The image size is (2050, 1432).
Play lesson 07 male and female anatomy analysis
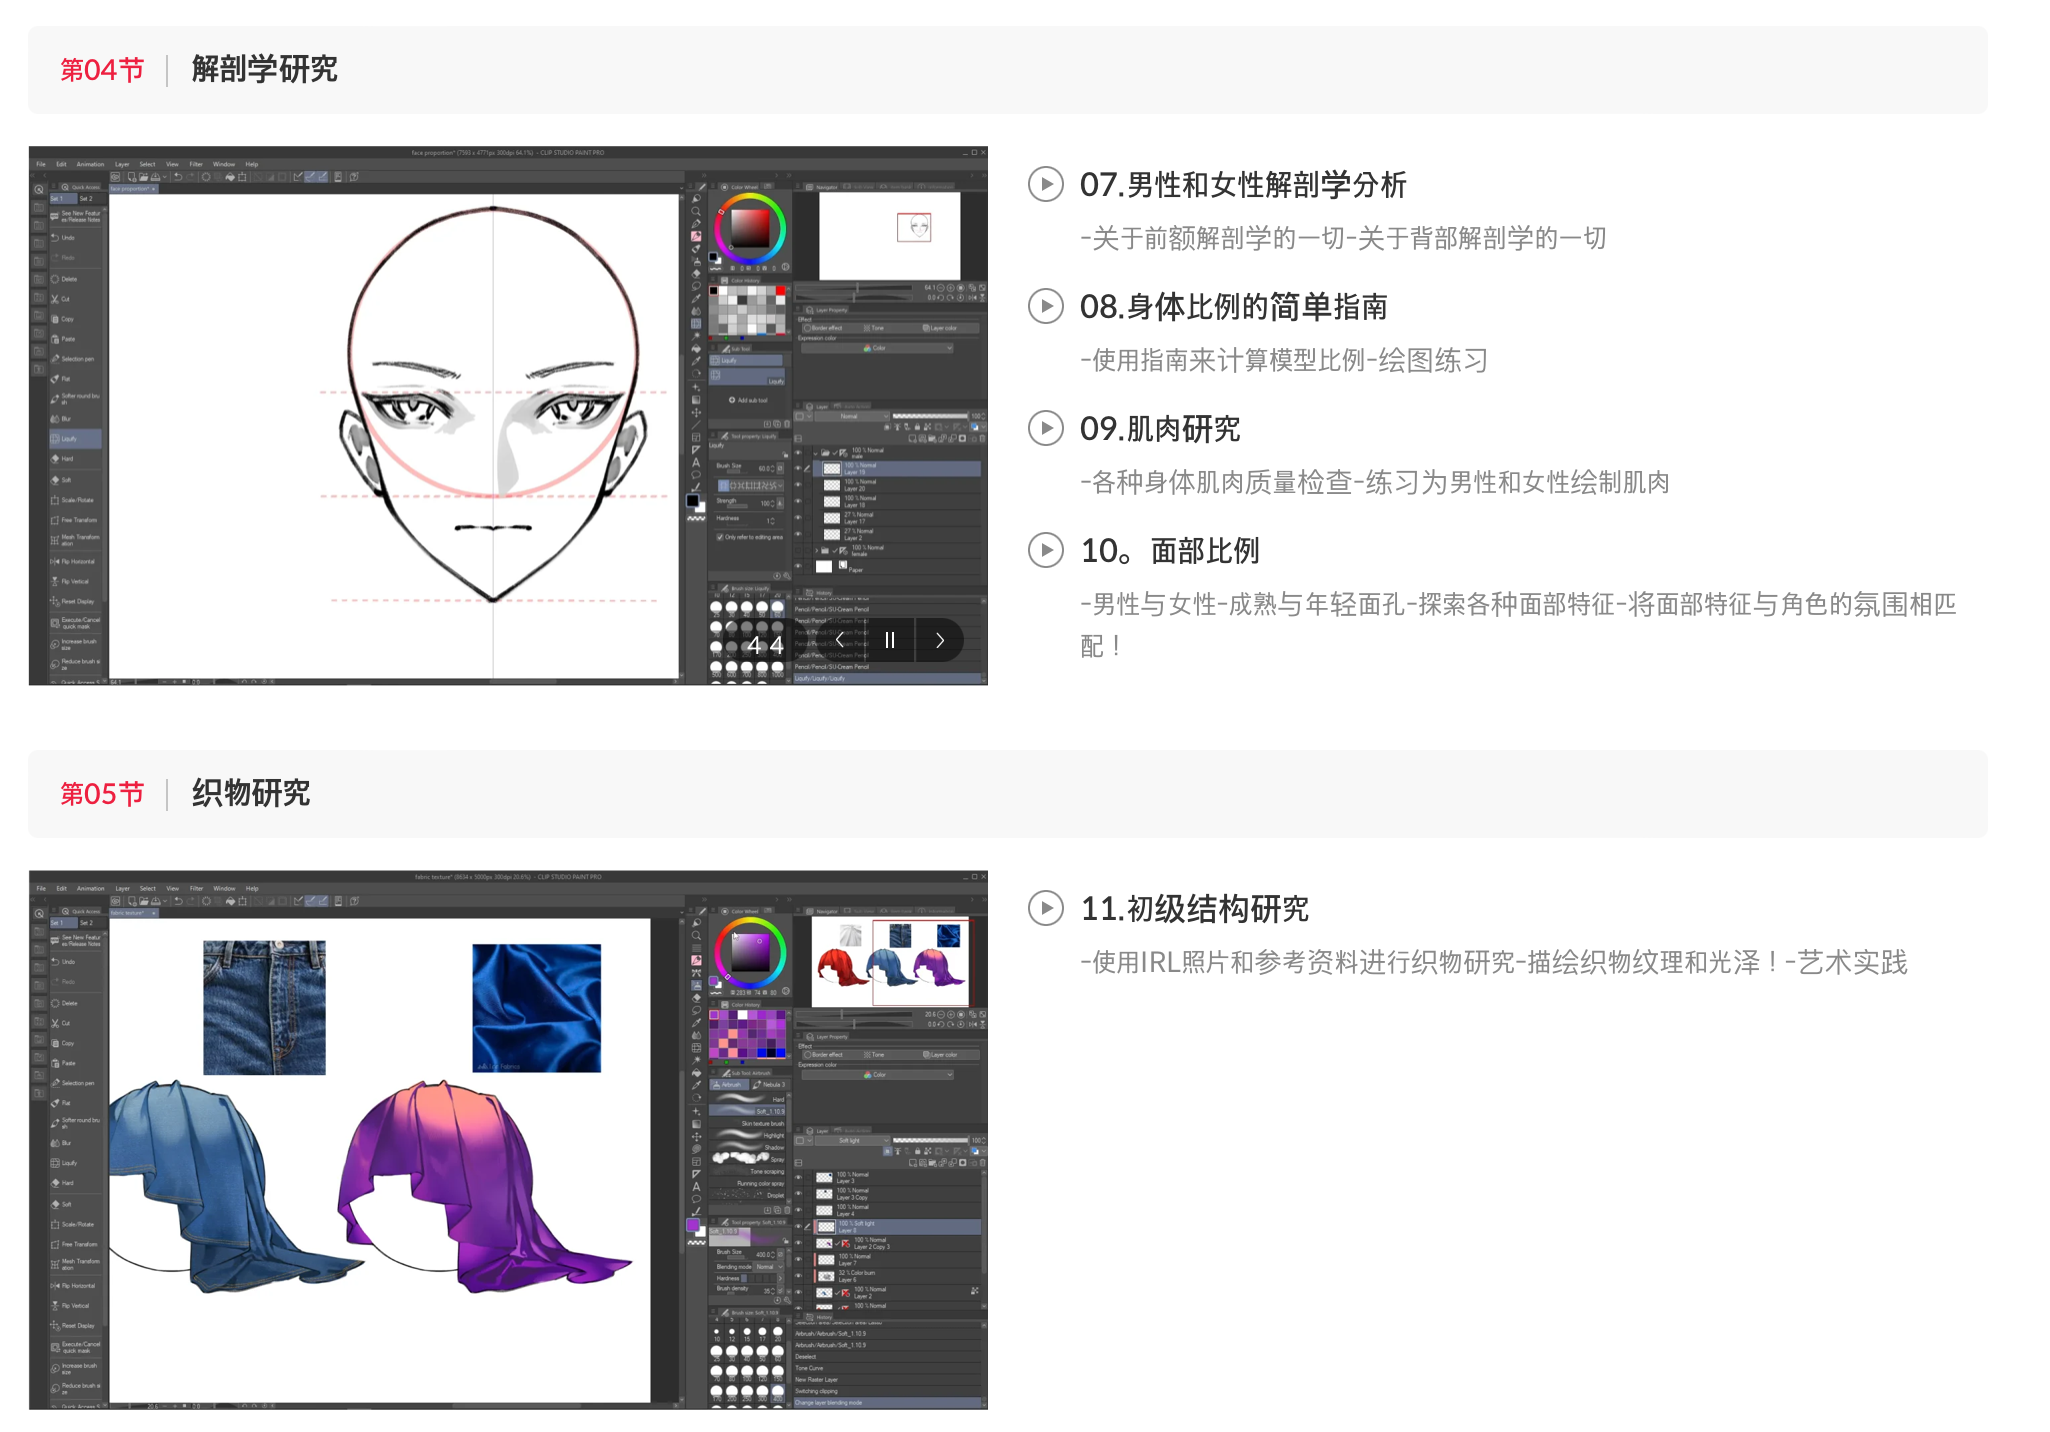(1046, 184)
